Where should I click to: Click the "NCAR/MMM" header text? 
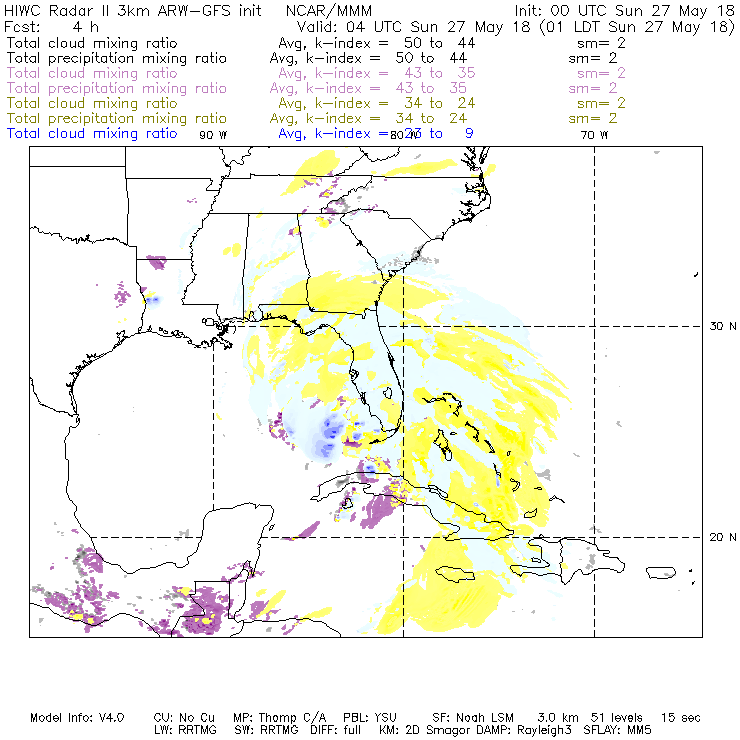click(x=328, y=11)
